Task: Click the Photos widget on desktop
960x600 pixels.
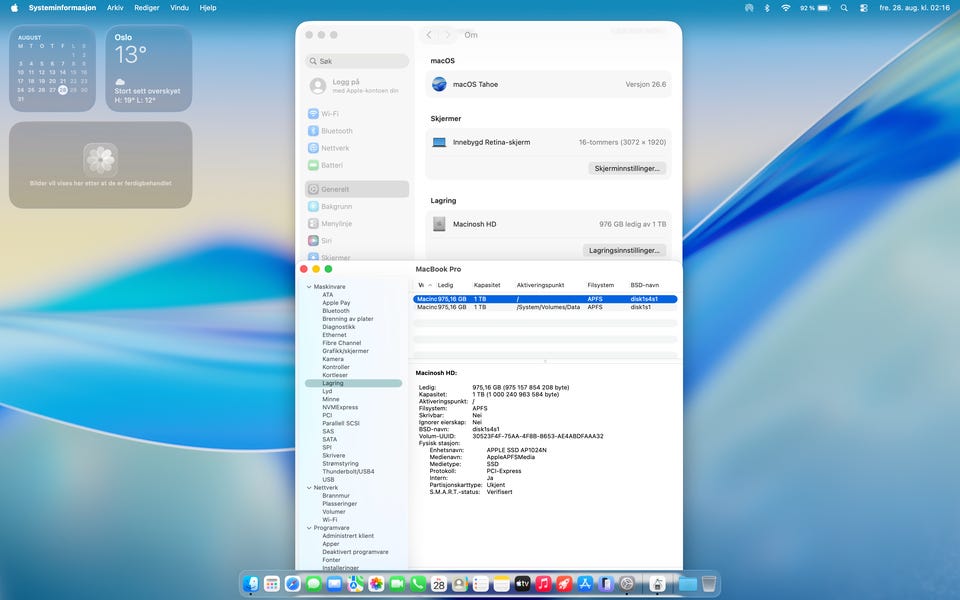Action: pos(100,165)
